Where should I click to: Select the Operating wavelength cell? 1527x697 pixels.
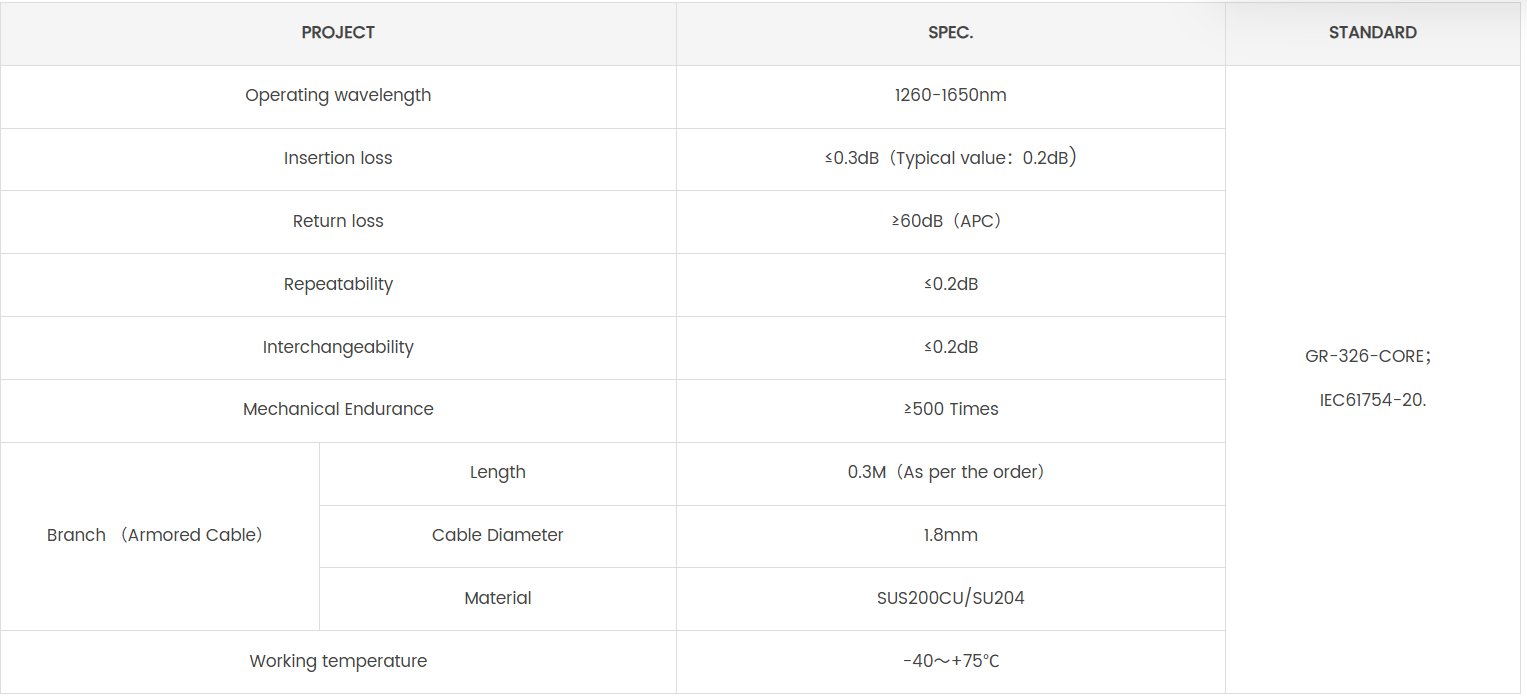338,96
